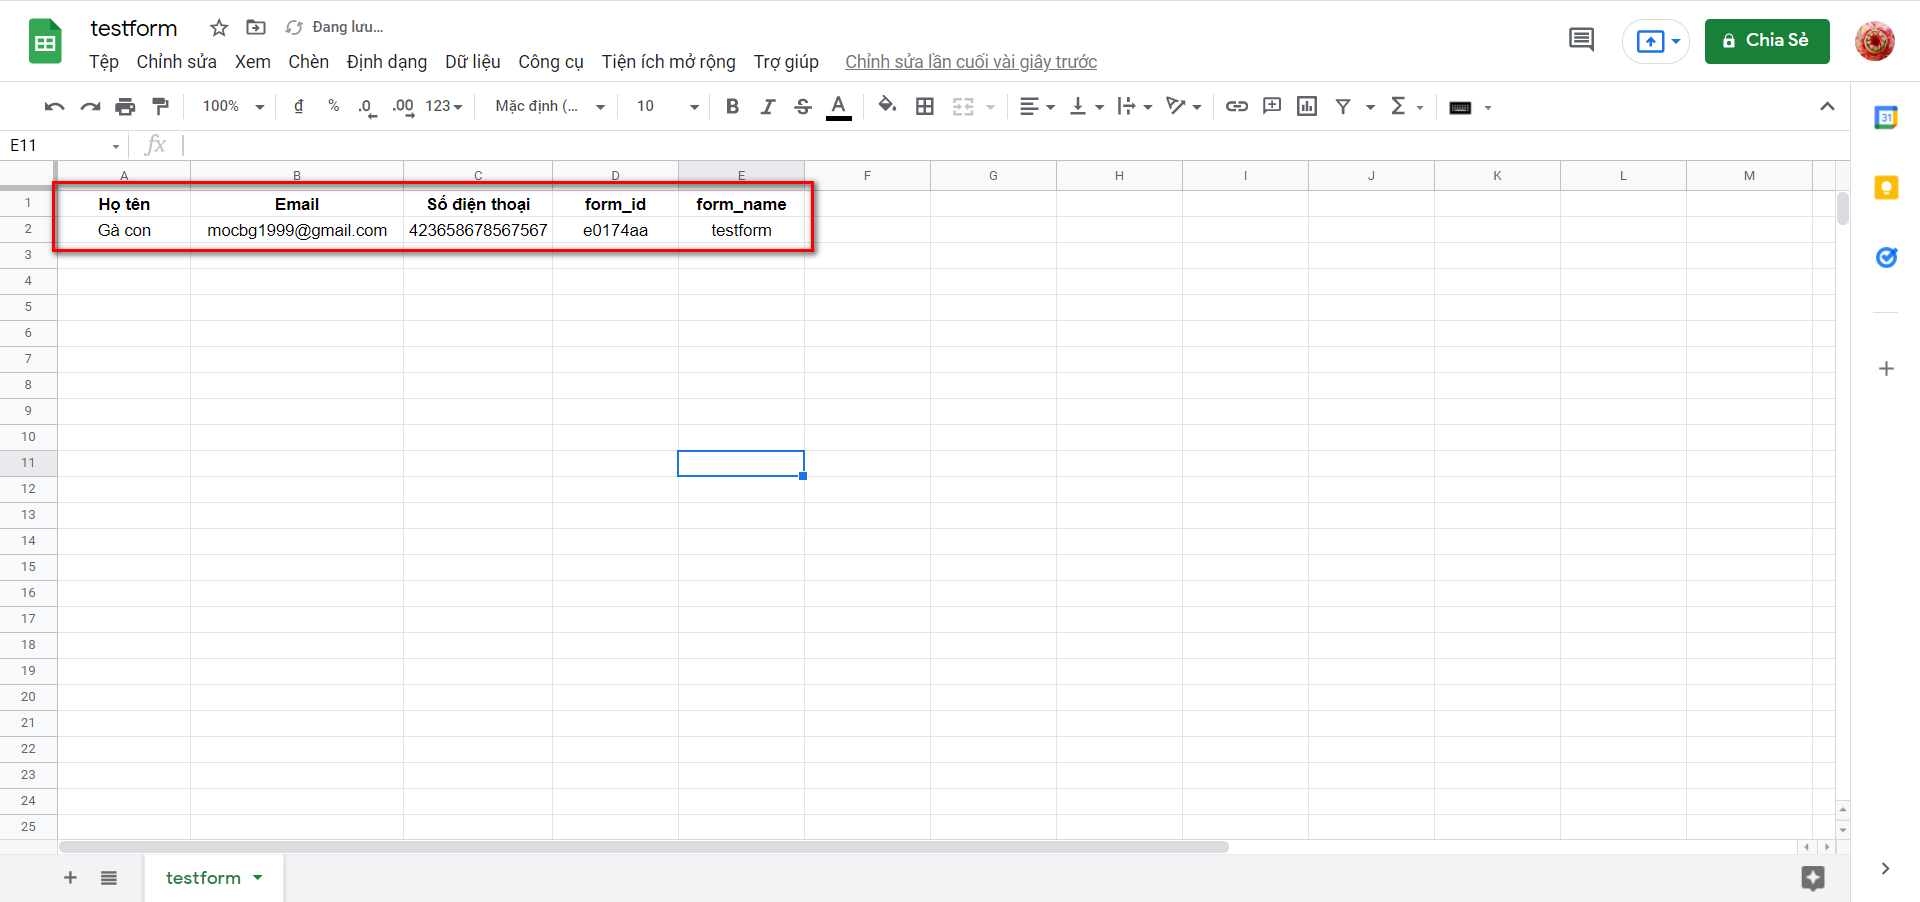1920x902 pixels.
Task: Click the Undo icon
Action: pyautogui.click(x=55, y=106)
